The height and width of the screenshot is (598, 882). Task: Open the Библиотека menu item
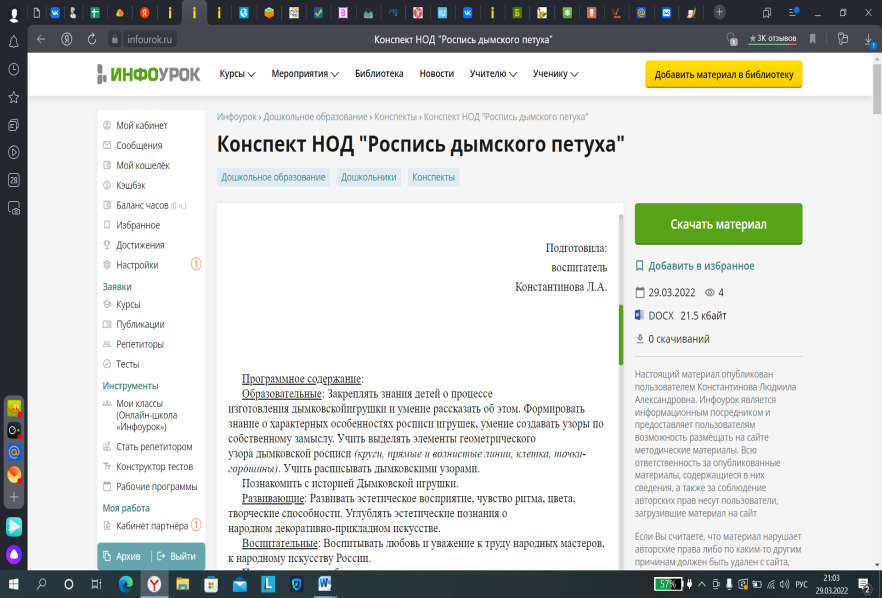379,74
